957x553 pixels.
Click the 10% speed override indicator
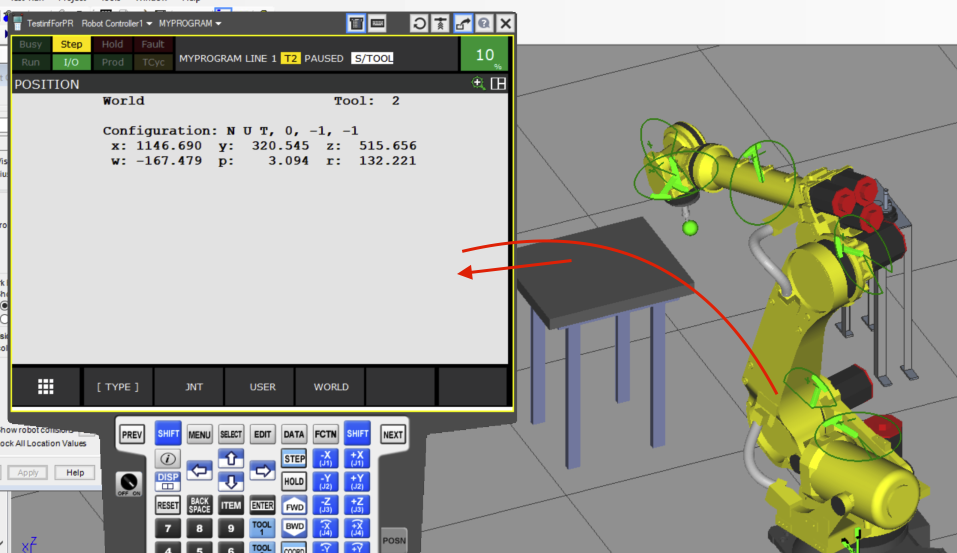(485, 55)
